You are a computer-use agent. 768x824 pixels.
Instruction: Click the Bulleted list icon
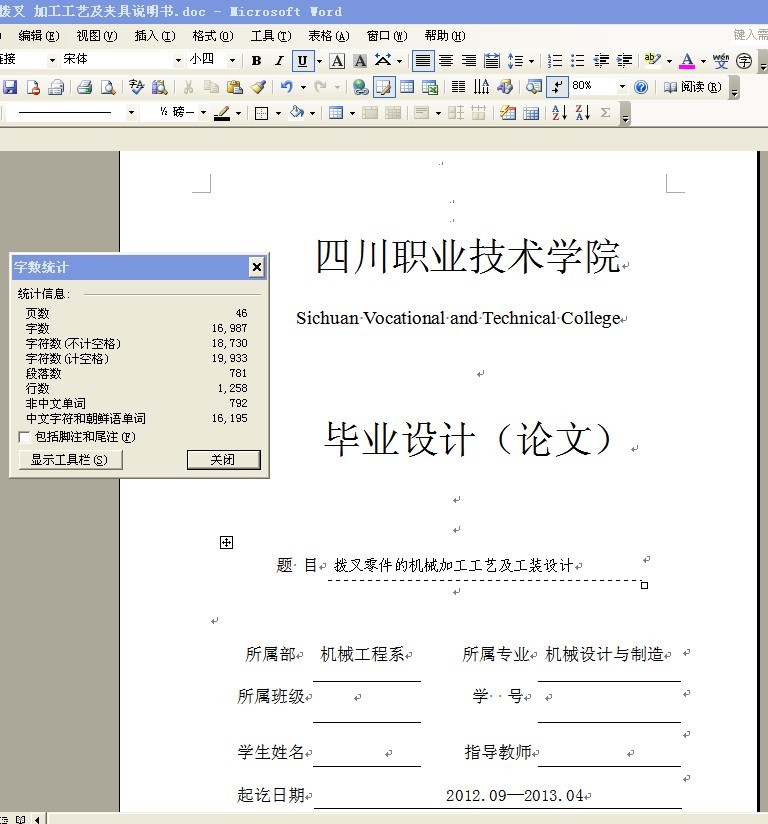(578, 61)
